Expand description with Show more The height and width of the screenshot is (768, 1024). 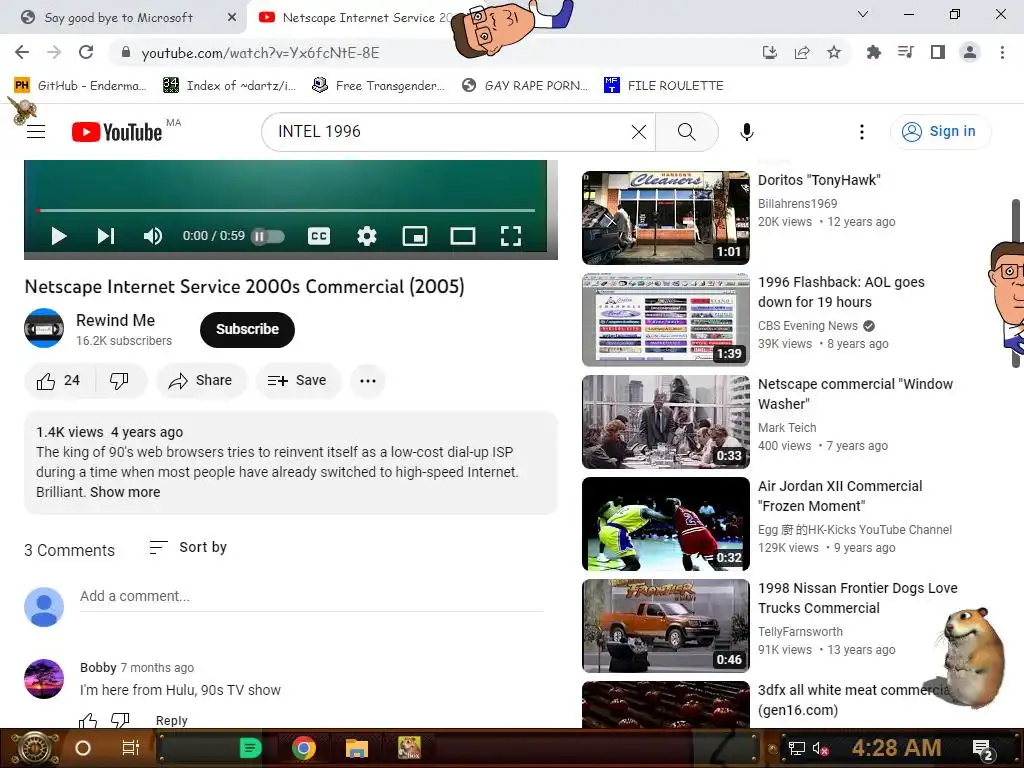pos(125,492)
